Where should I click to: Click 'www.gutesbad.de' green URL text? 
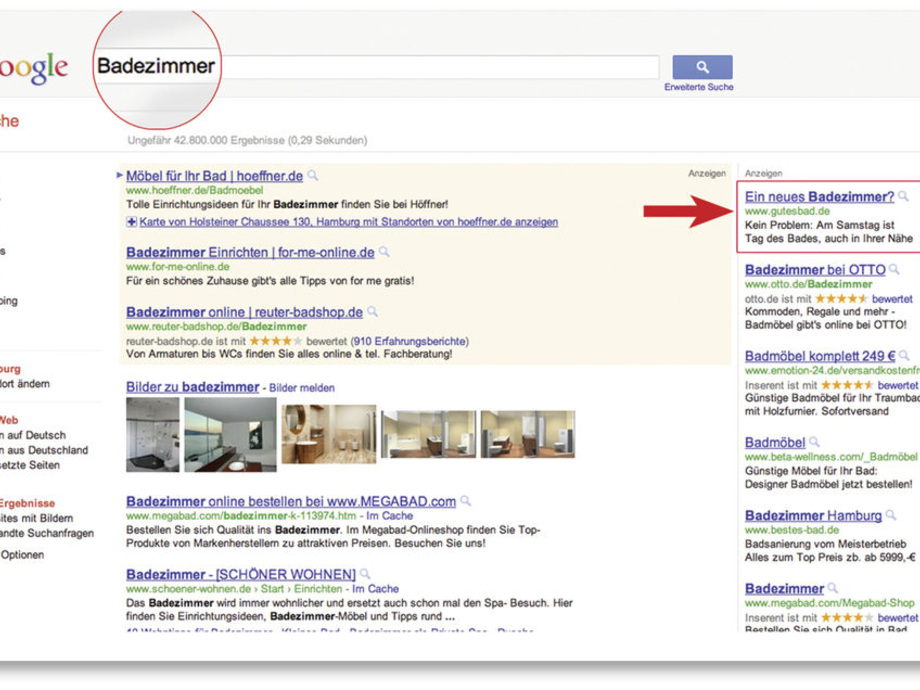pos(787,211)
